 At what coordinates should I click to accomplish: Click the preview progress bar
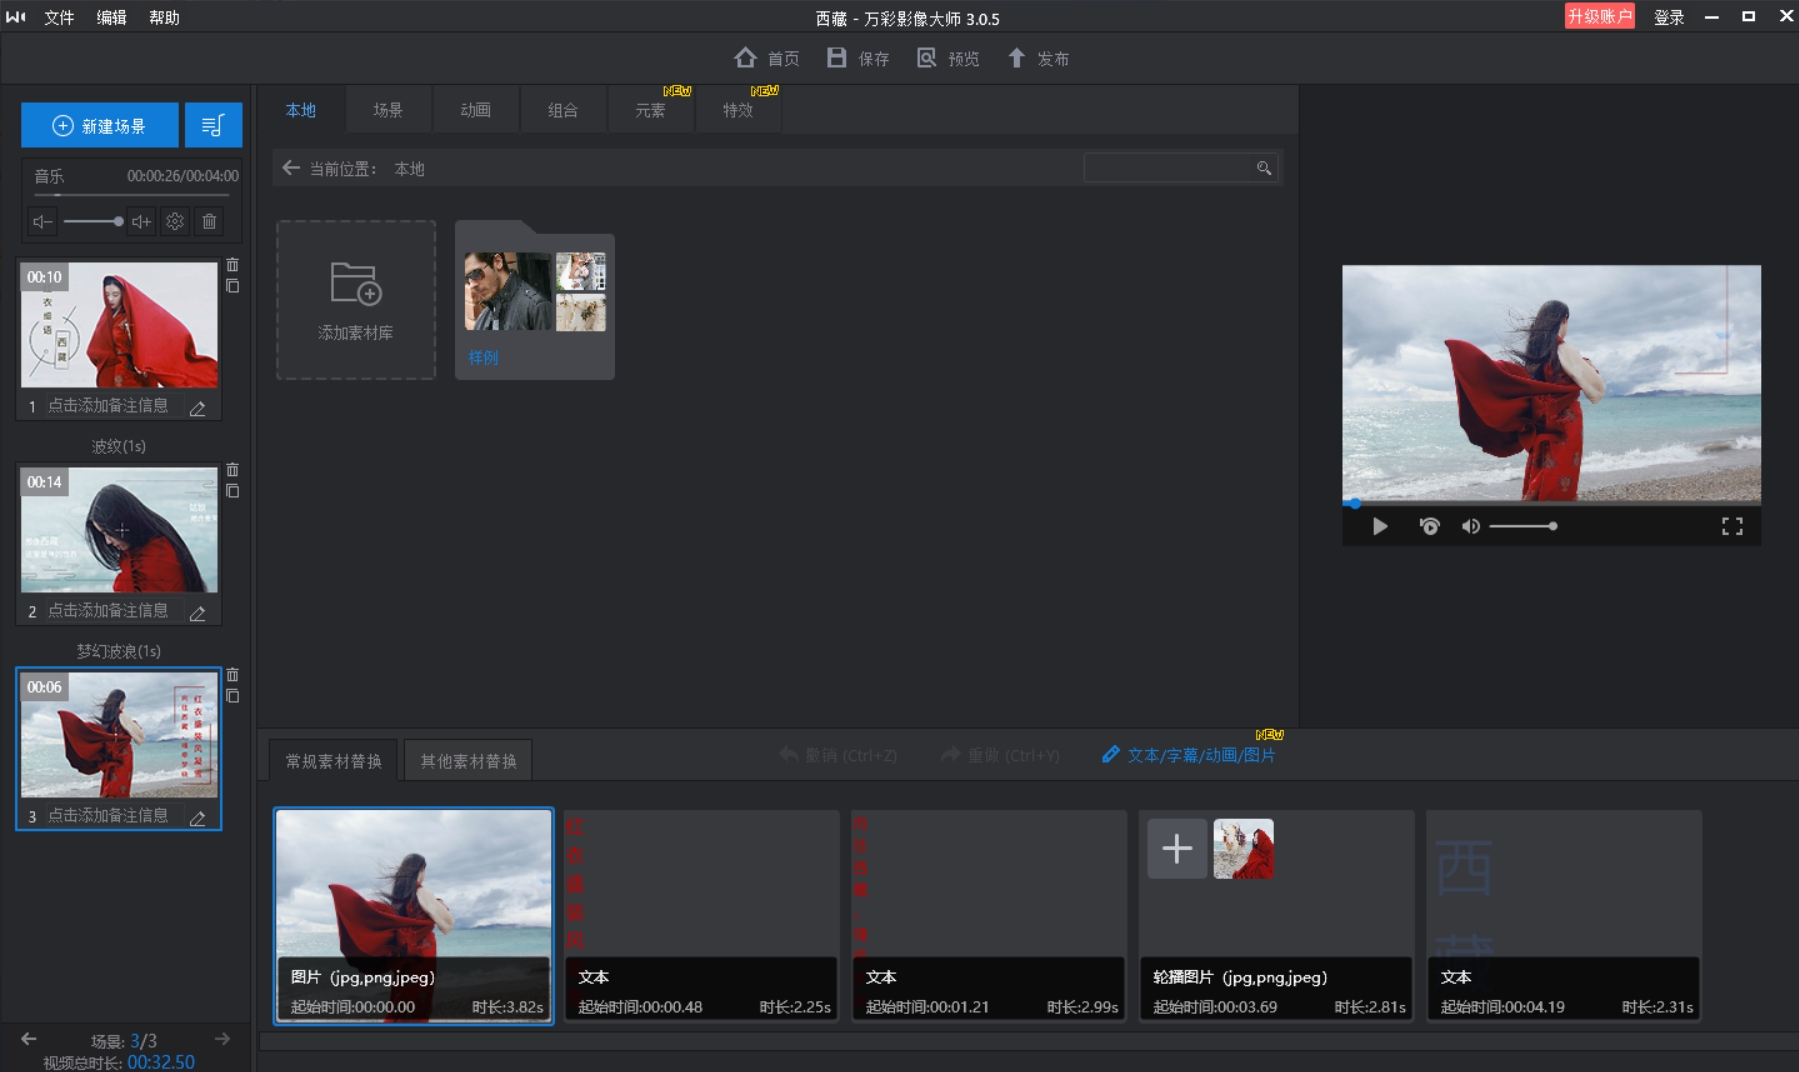(1551, 503)
